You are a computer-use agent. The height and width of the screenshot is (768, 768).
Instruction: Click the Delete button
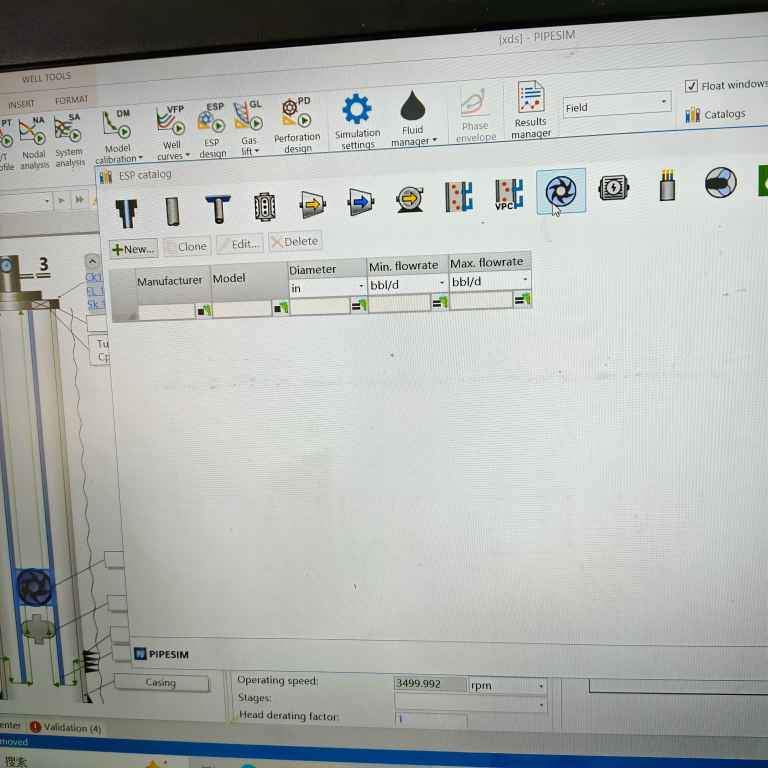(295, 241)
